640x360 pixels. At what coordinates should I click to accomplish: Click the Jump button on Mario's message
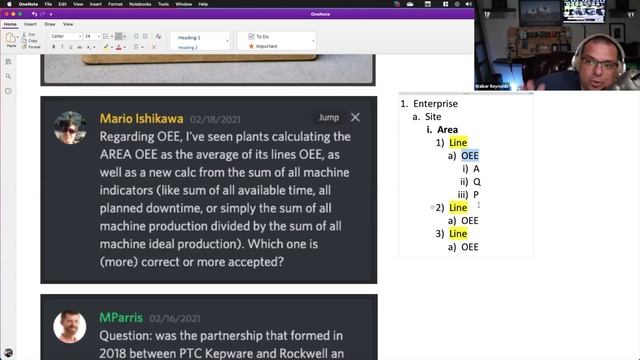click(x=329, y=118)
